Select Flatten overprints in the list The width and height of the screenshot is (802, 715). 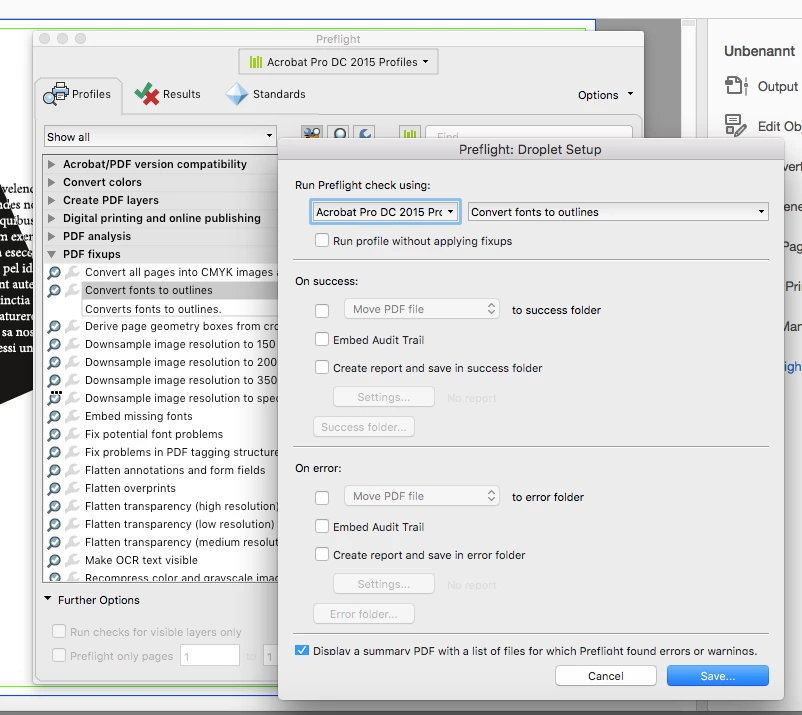click(130, 488)
